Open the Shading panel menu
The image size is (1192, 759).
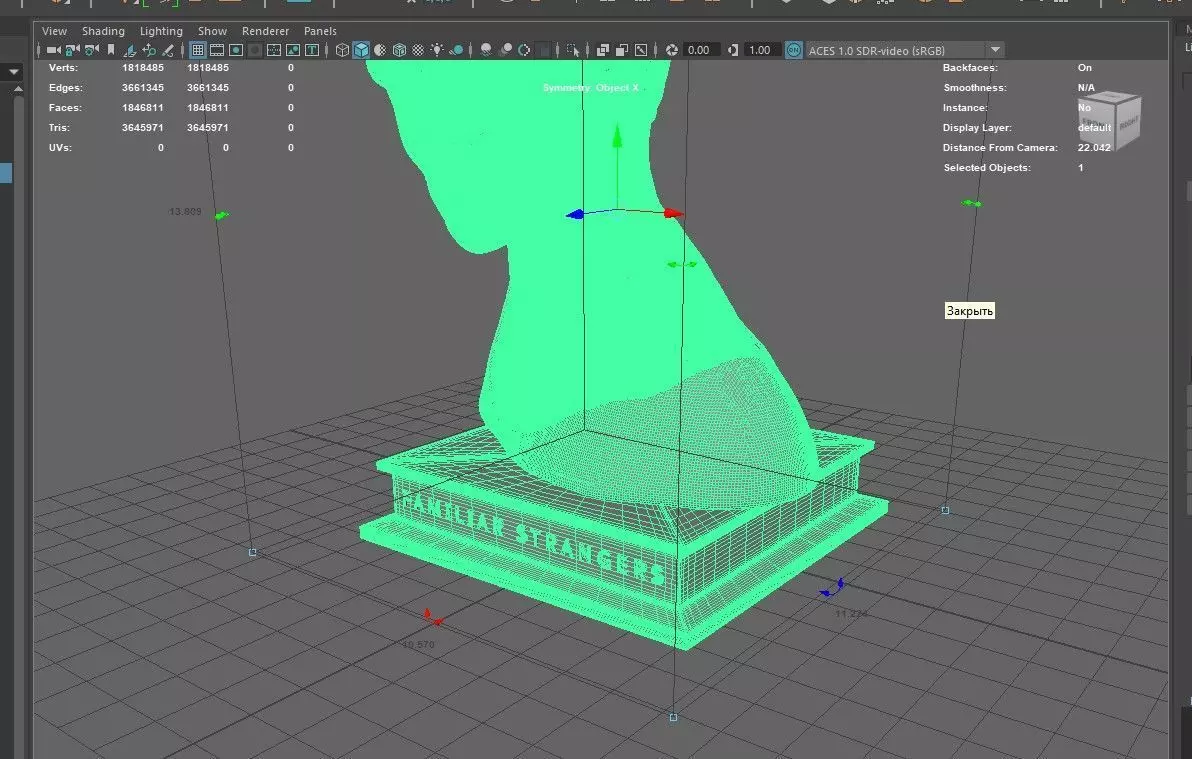(103, 31)
